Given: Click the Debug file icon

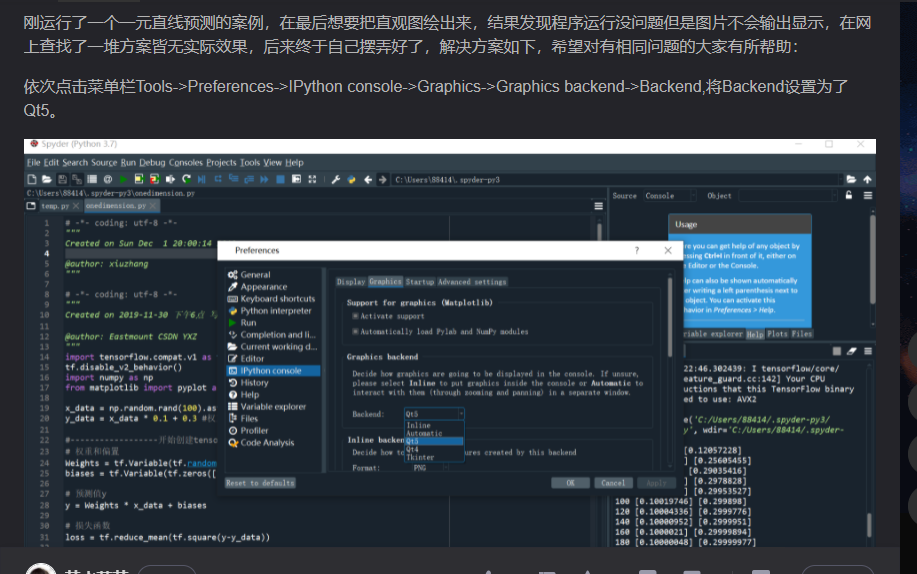Looking at the screenshot, I should 202,179.
